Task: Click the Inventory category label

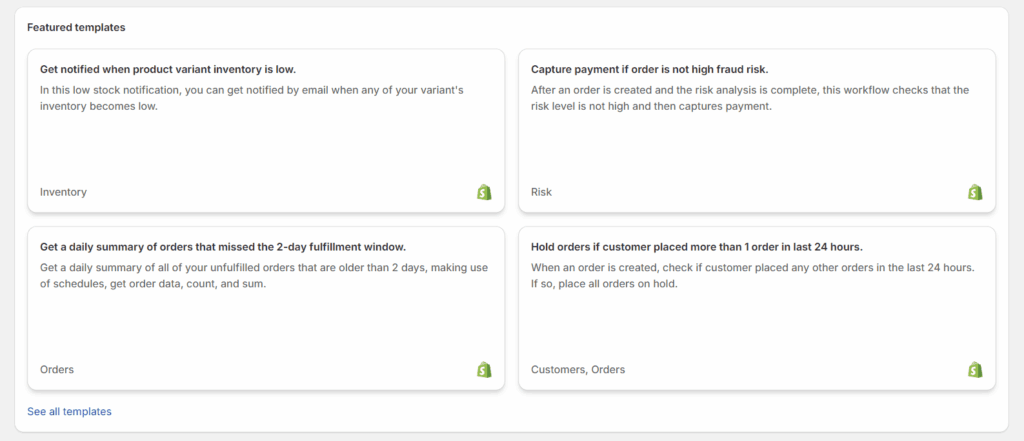Action: pos(63,192)
